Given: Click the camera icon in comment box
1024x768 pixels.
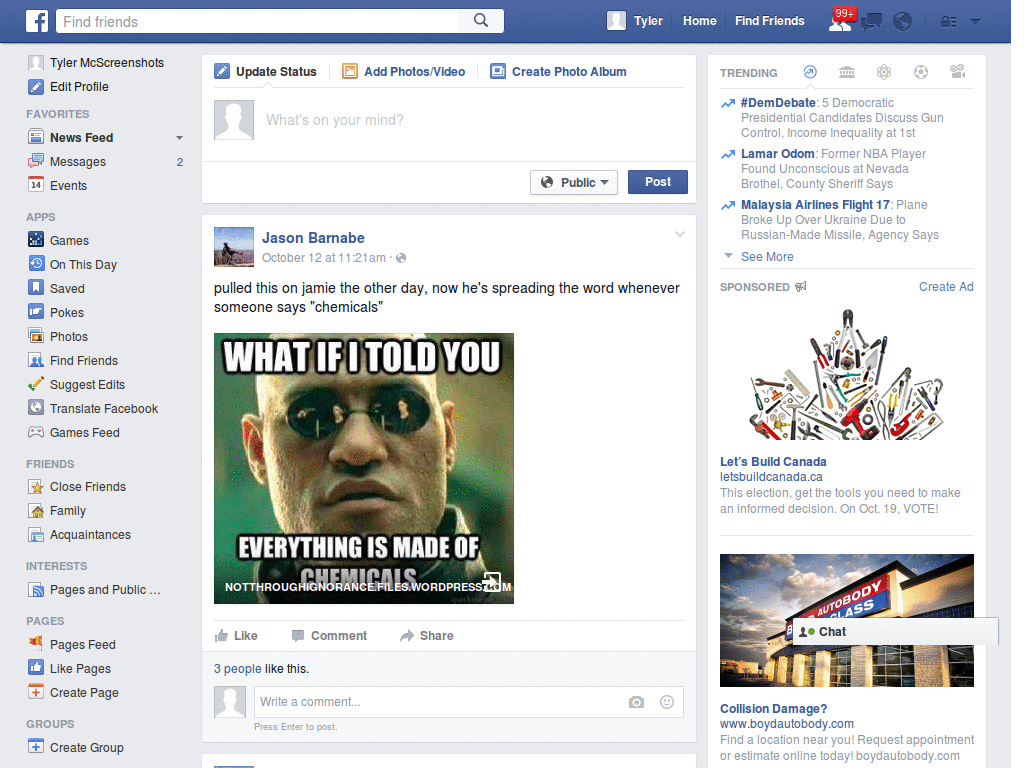Looking at the screenshot, I should tap(636, 702).
